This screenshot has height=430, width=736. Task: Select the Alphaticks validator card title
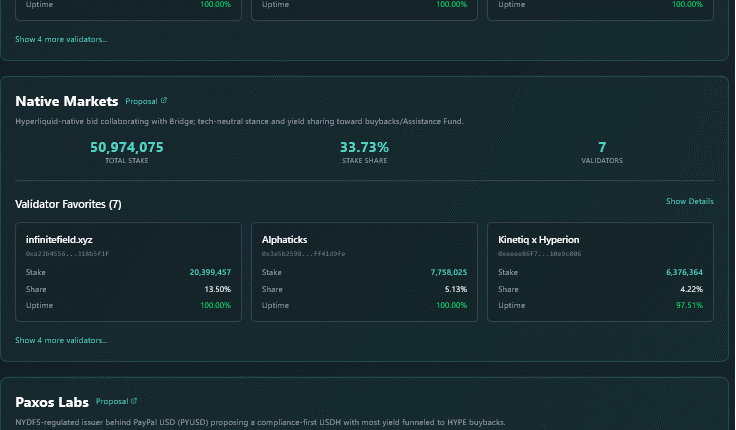[x=286, y=240]
